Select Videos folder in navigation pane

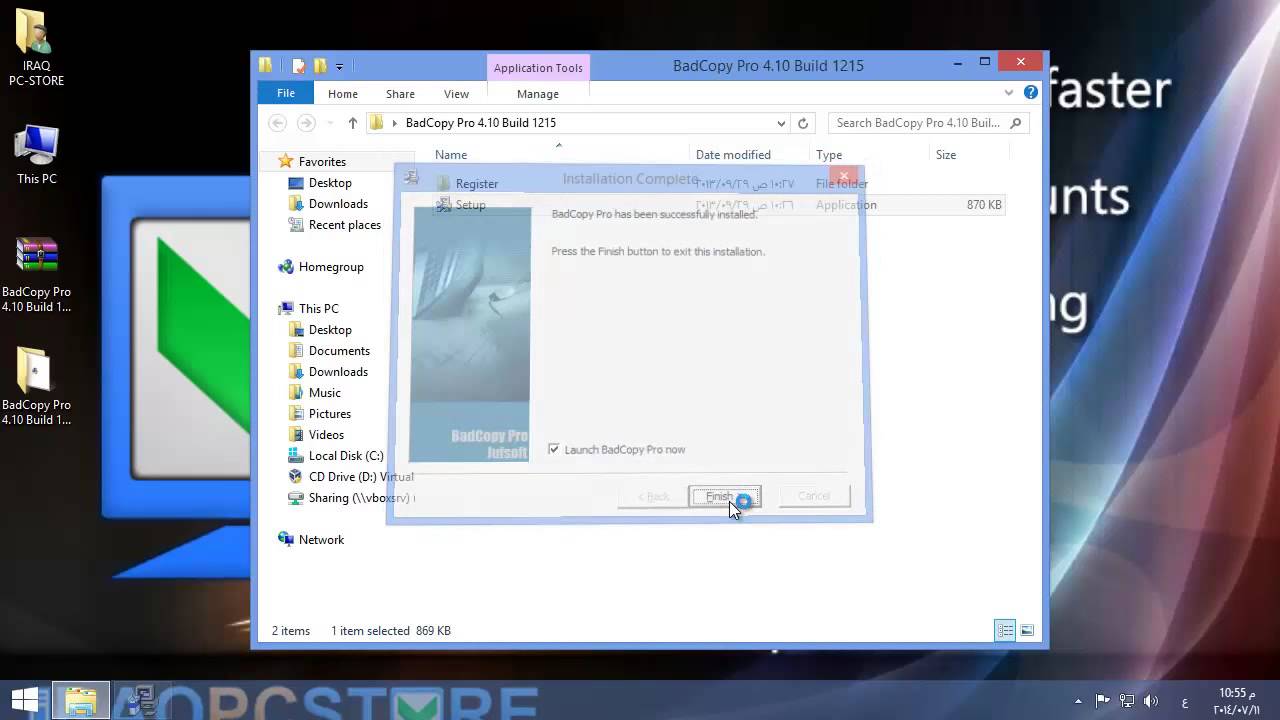(x=326, y=435)
